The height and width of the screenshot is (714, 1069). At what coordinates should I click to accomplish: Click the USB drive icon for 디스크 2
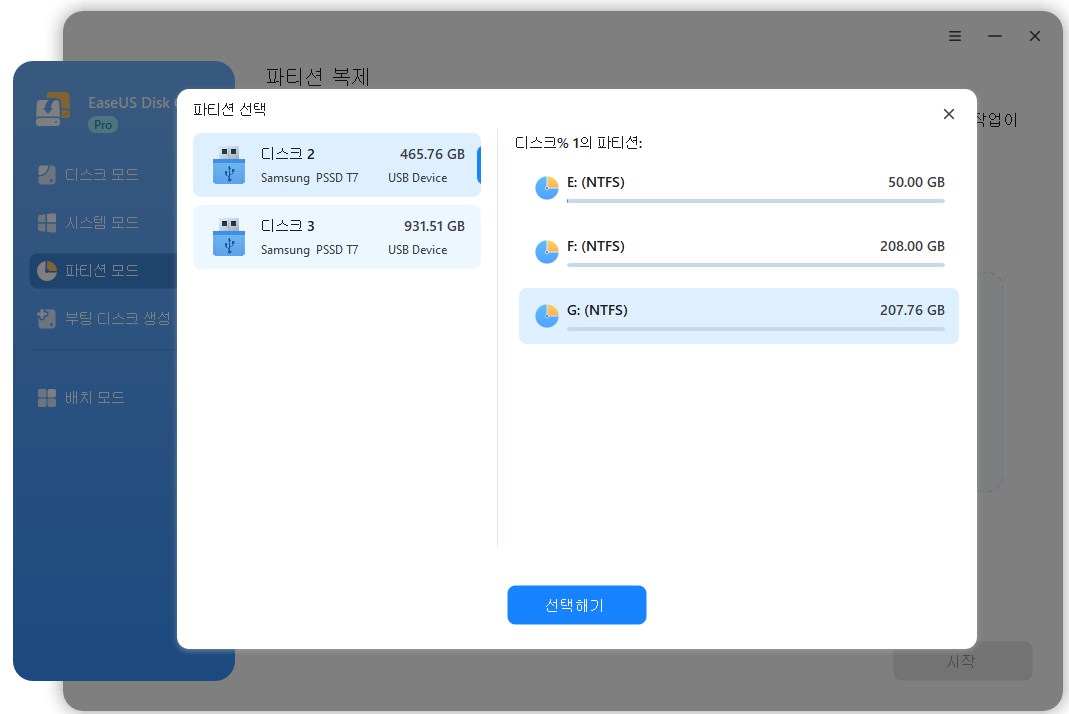point(229,165)
